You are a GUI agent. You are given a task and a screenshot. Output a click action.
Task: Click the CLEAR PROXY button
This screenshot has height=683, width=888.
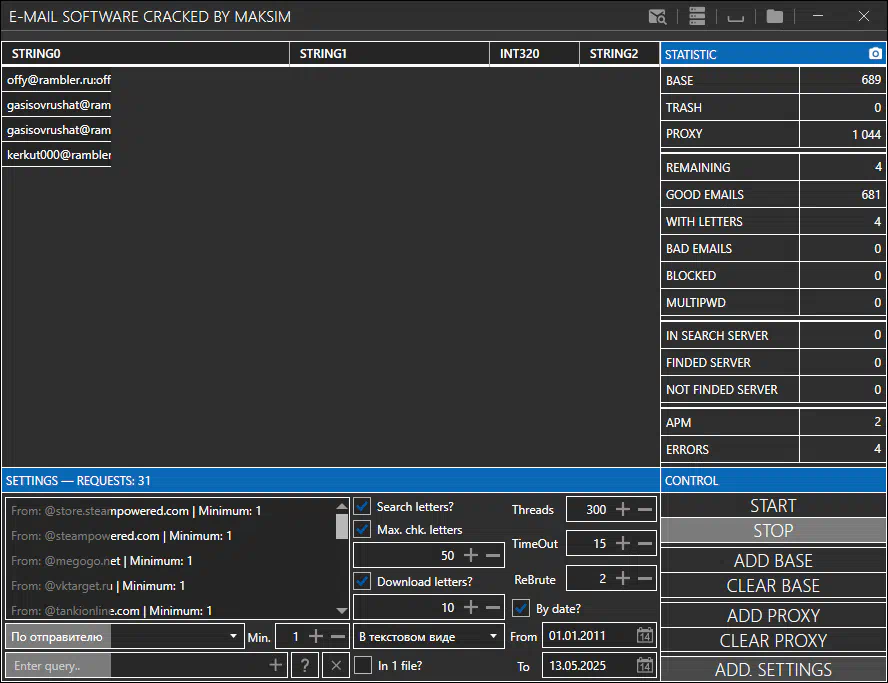coord(773,640)
